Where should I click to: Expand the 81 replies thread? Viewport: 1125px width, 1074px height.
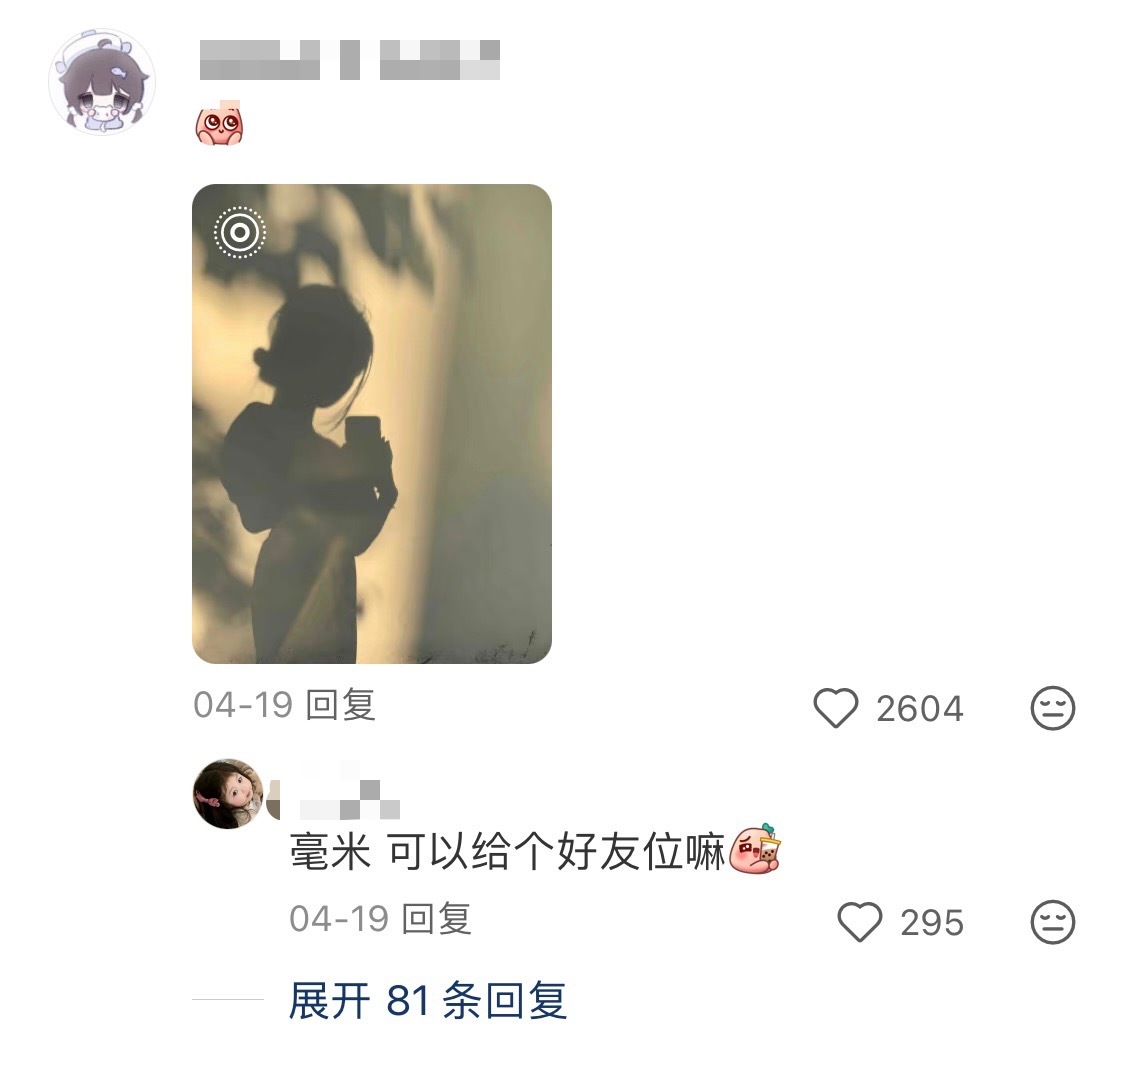click(428, 1000)
